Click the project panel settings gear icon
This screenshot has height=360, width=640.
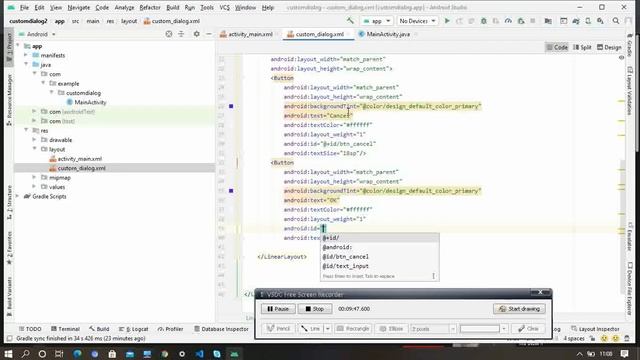pyautogui.click(x=196, y=34)
